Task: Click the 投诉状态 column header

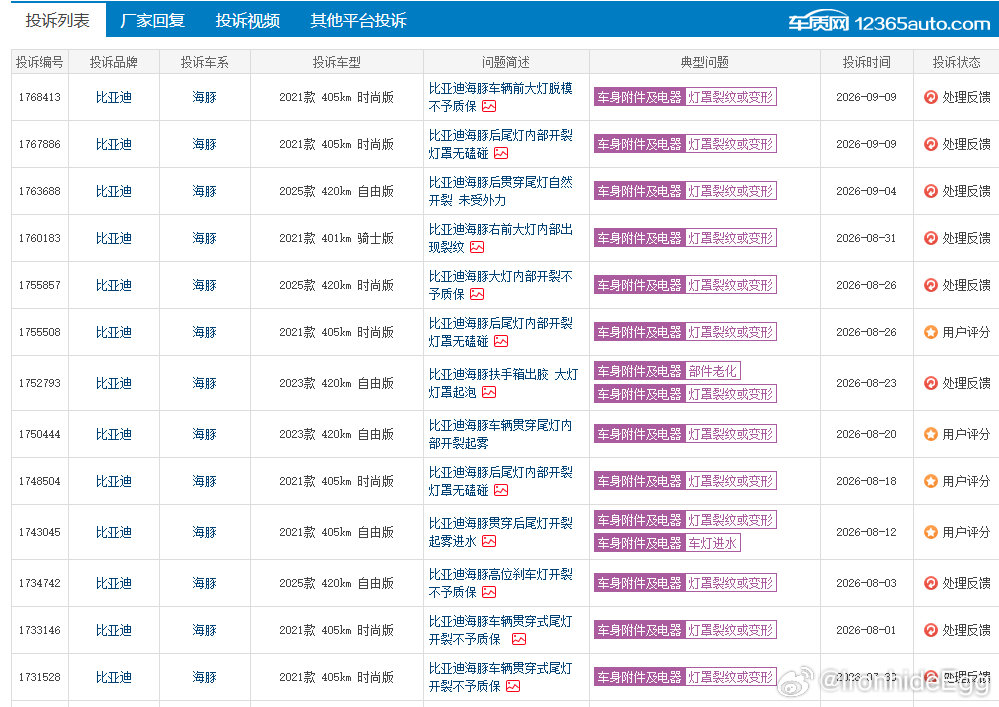Action: [x=956, y=62]
